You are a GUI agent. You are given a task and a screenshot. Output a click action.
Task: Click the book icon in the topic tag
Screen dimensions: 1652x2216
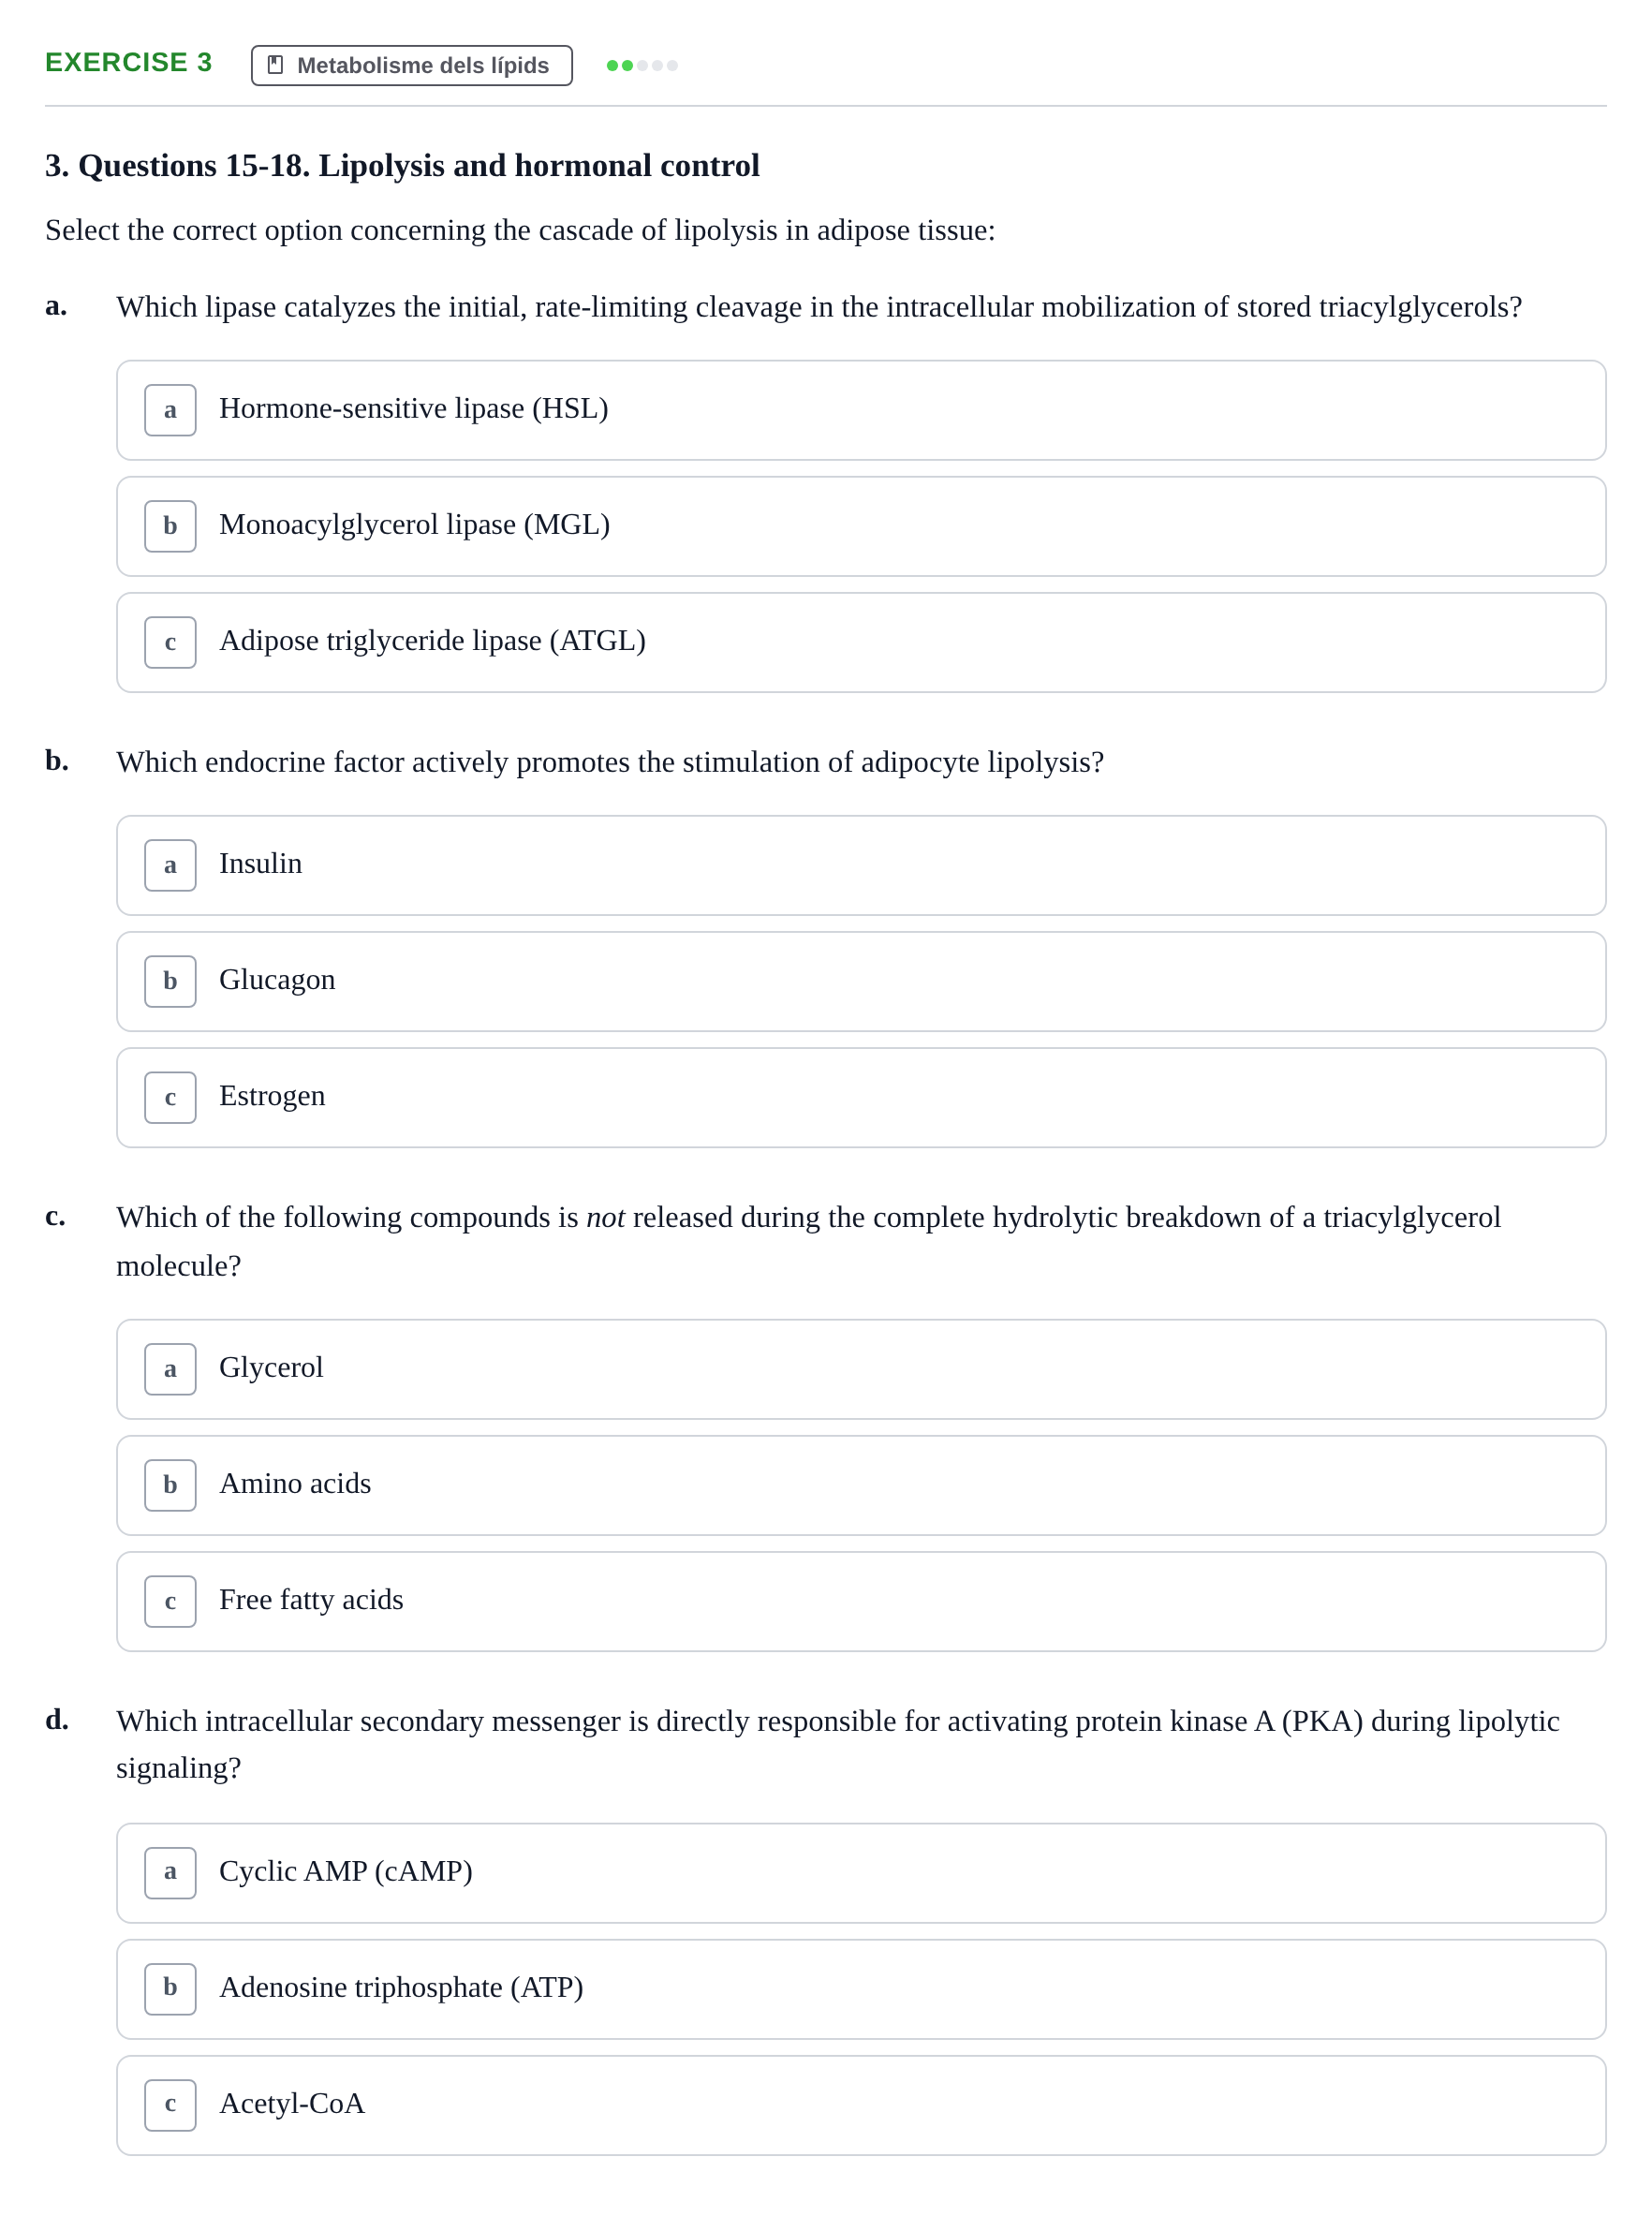276,65
